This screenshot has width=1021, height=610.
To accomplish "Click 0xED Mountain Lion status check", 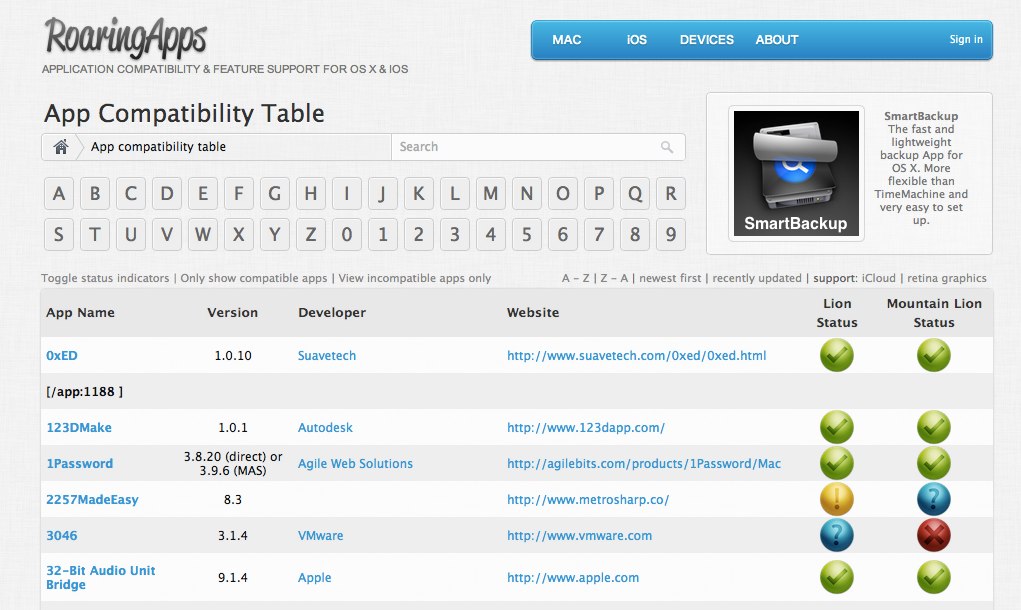I will click(x=934, y=355).
